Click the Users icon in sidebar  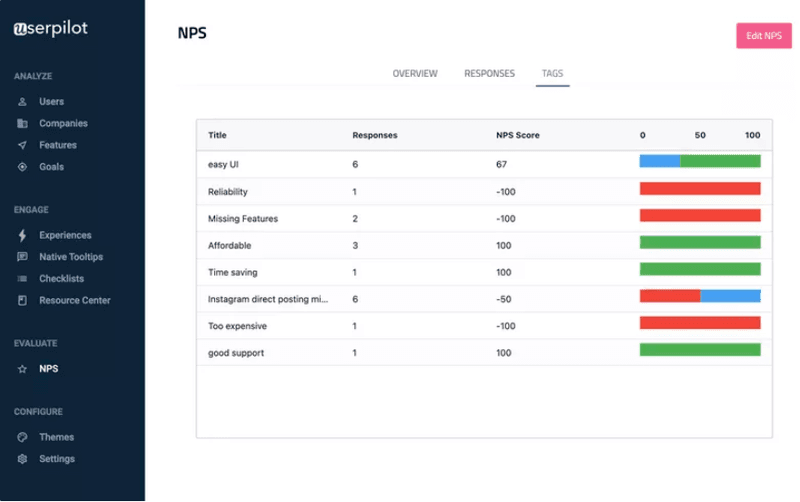coord(22,102)
